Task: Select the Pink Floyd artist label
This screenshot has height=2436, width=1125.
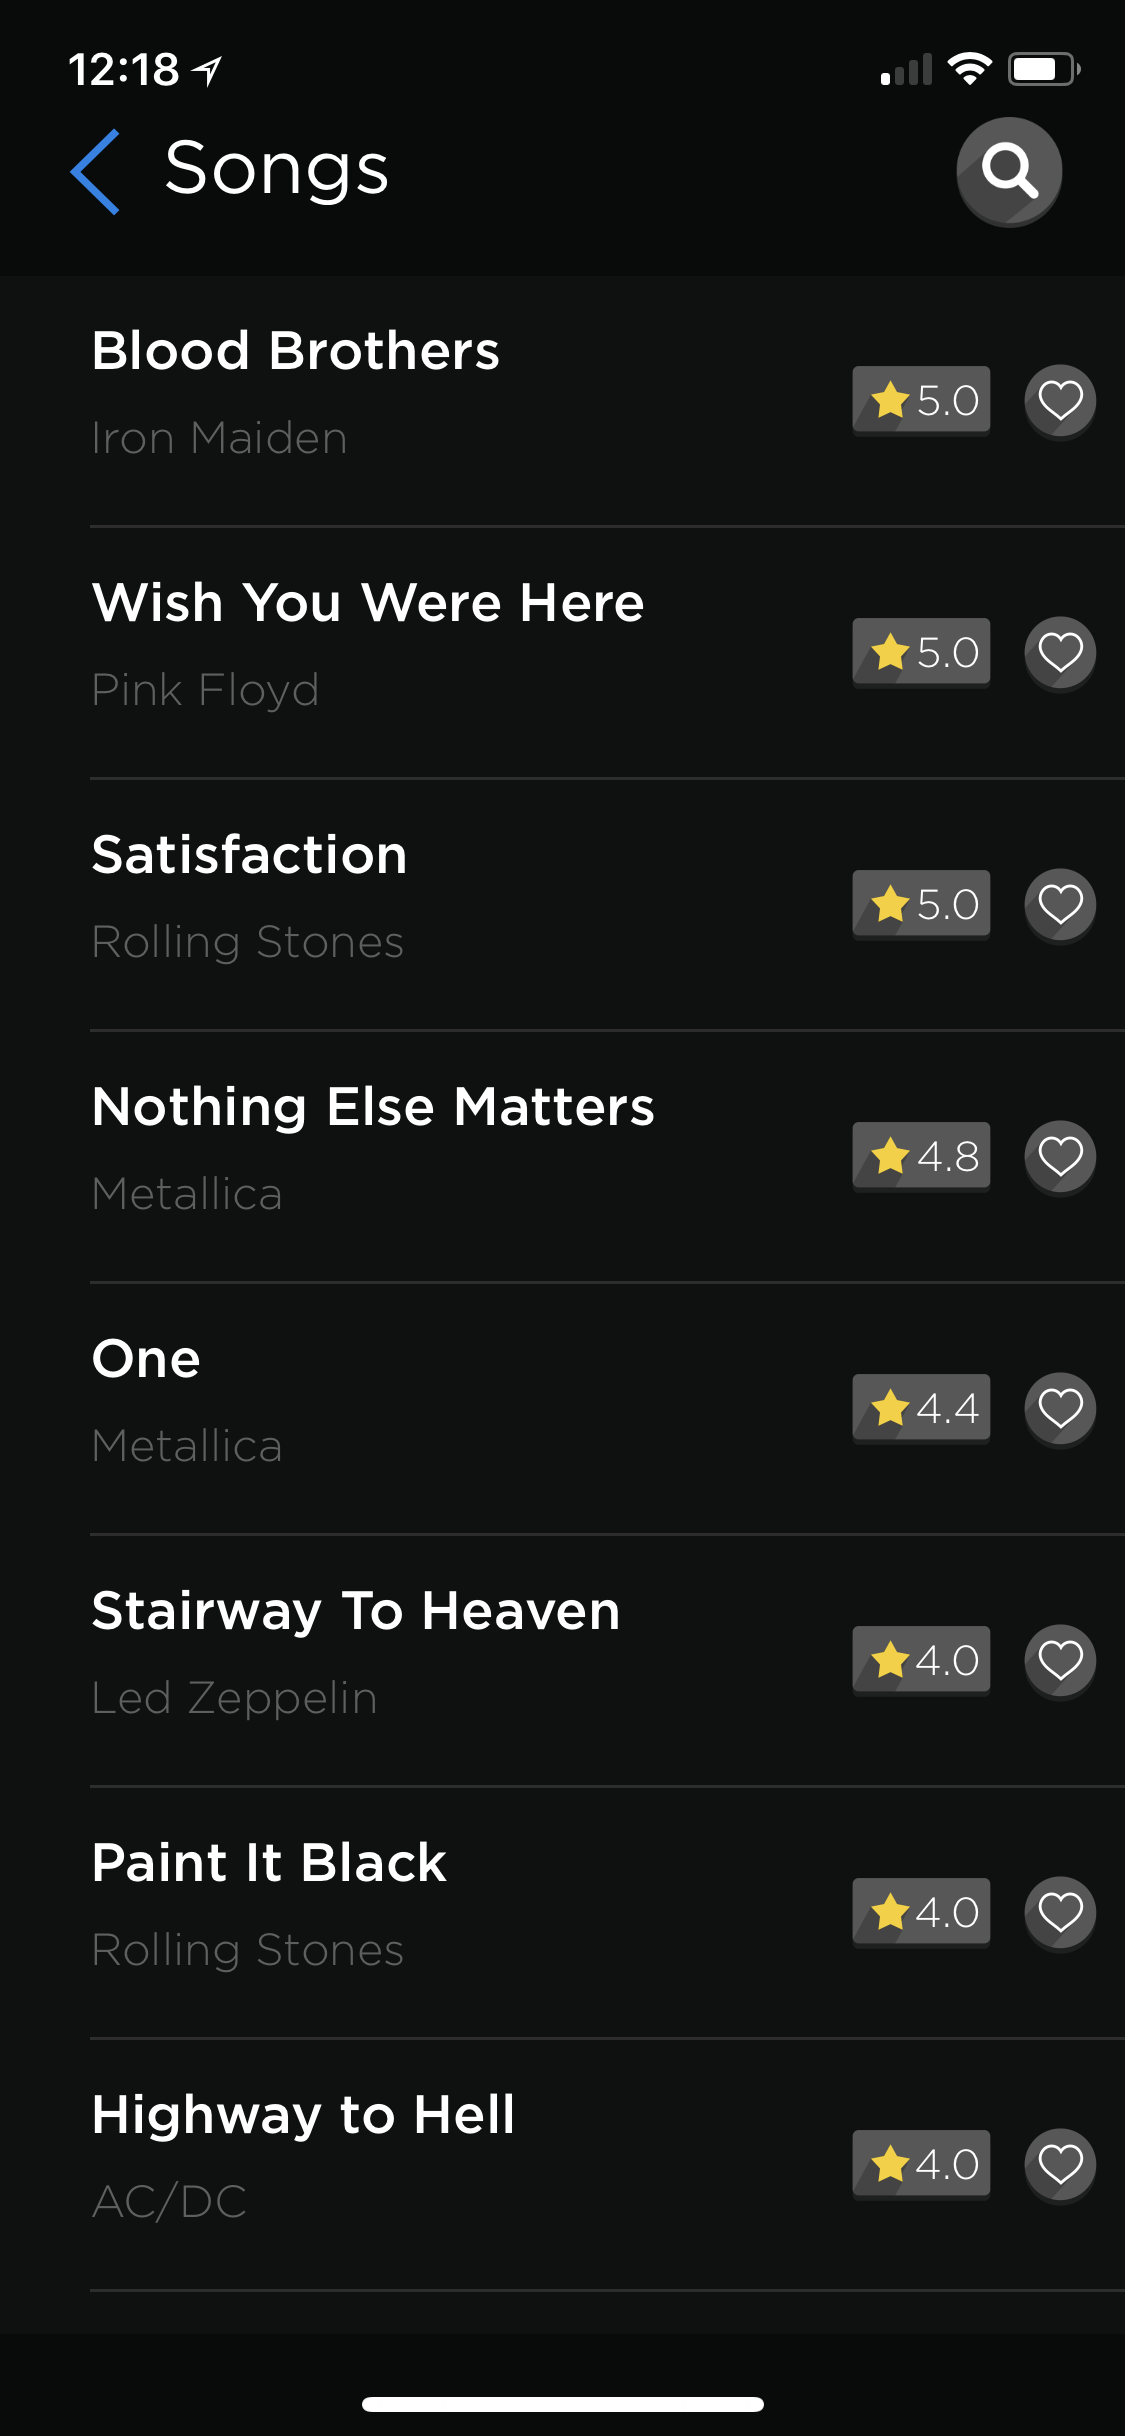Action: 205,690
